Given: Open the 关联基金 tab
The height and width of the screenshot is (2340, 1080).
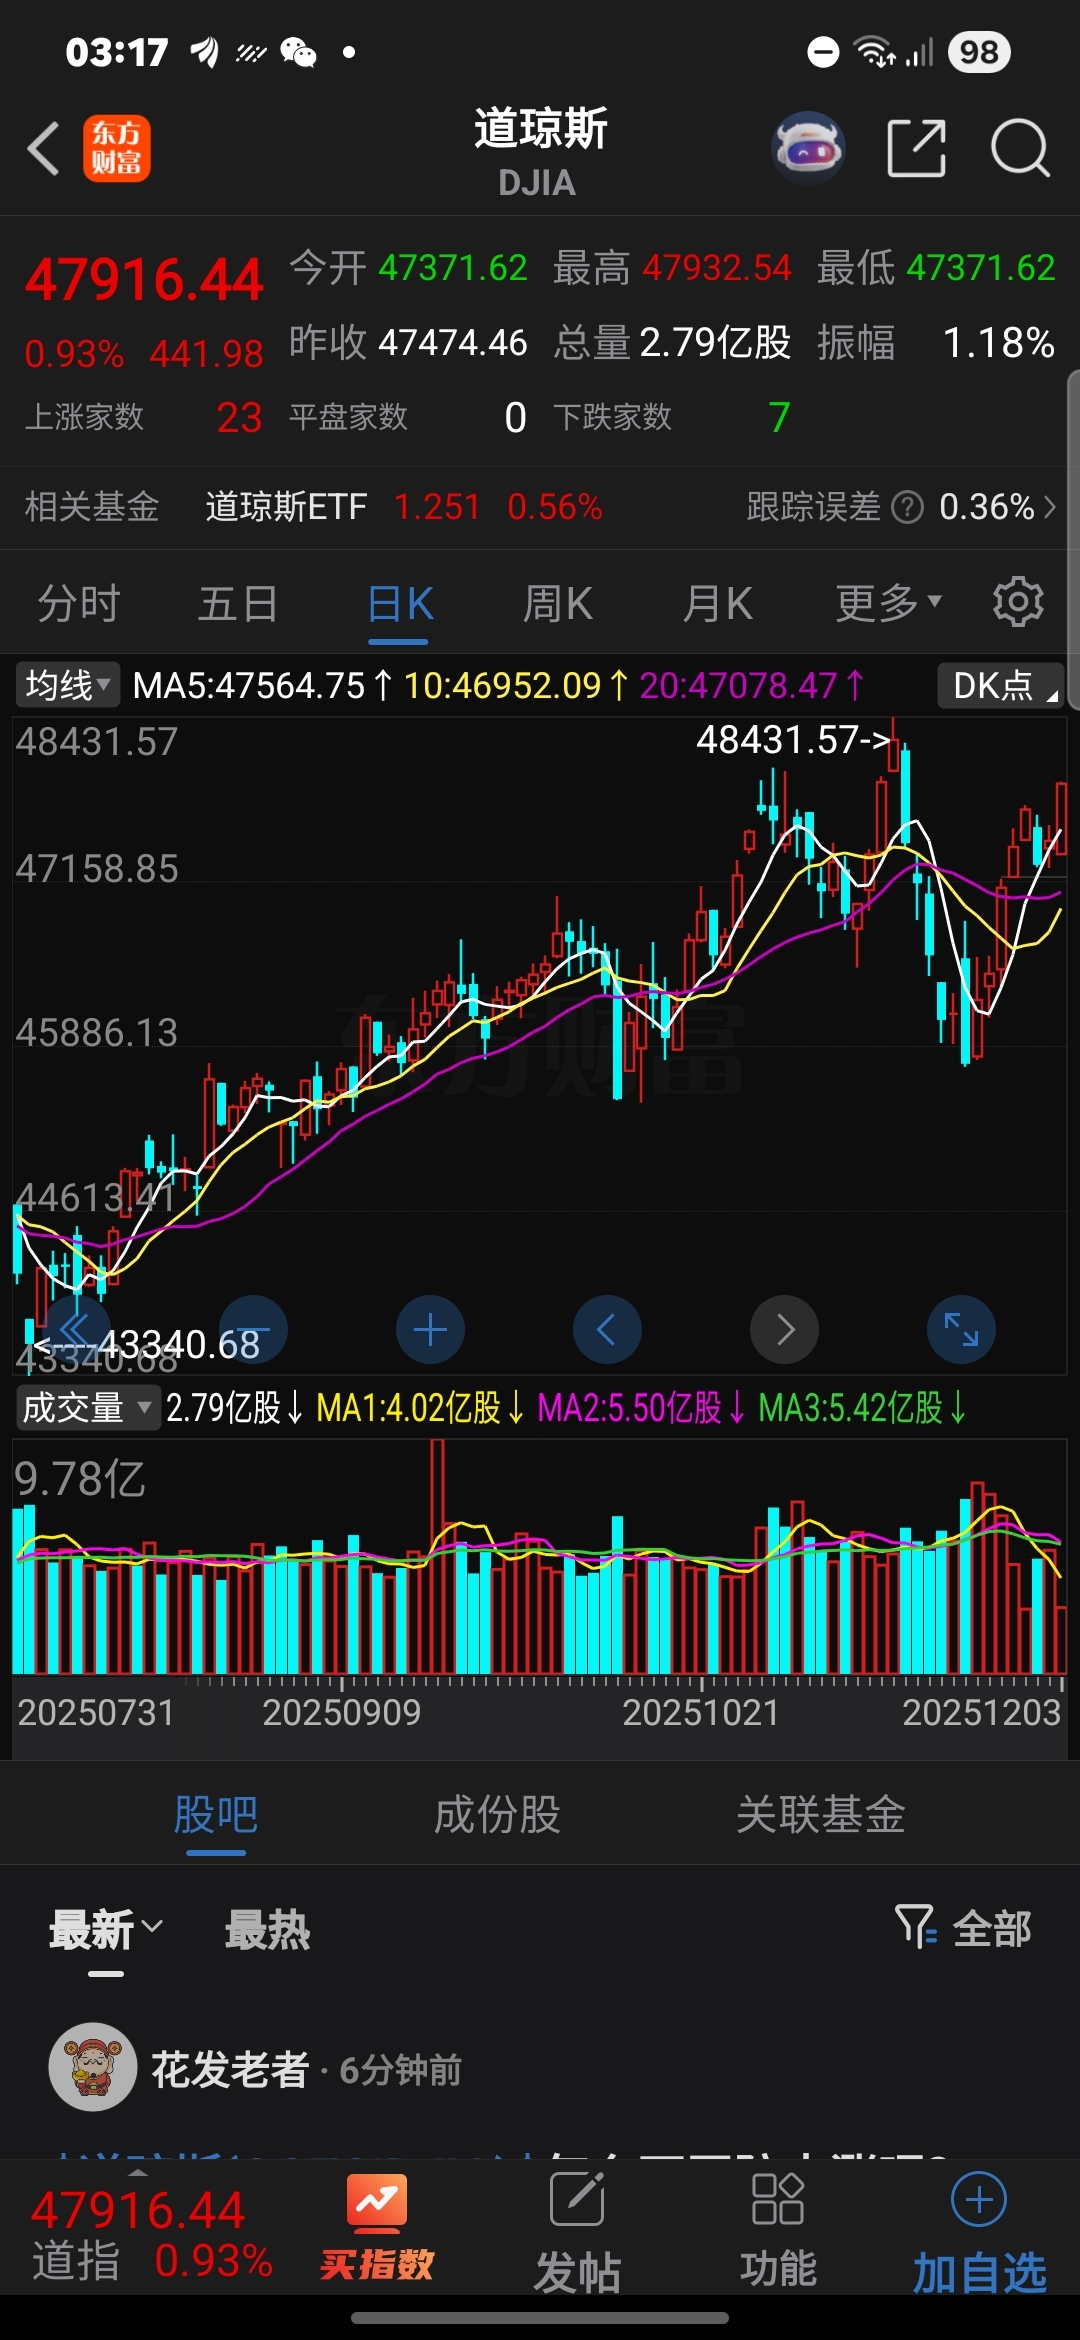Looking at the screenshot, I should (821, 1814).
